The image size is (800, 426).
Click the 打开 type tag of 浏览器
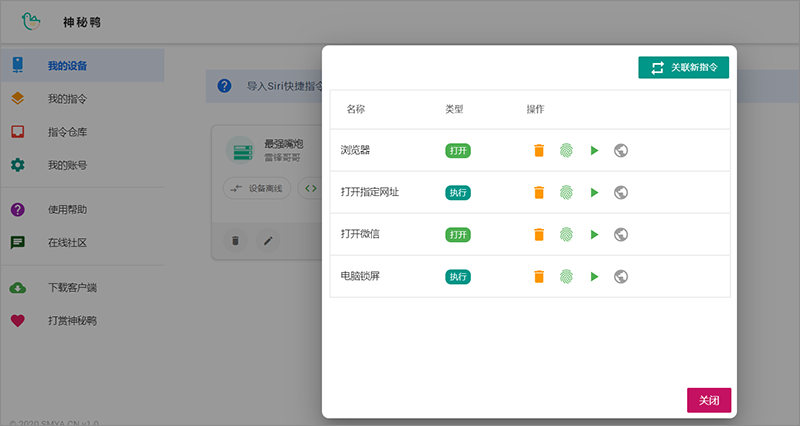pos(458,151)
